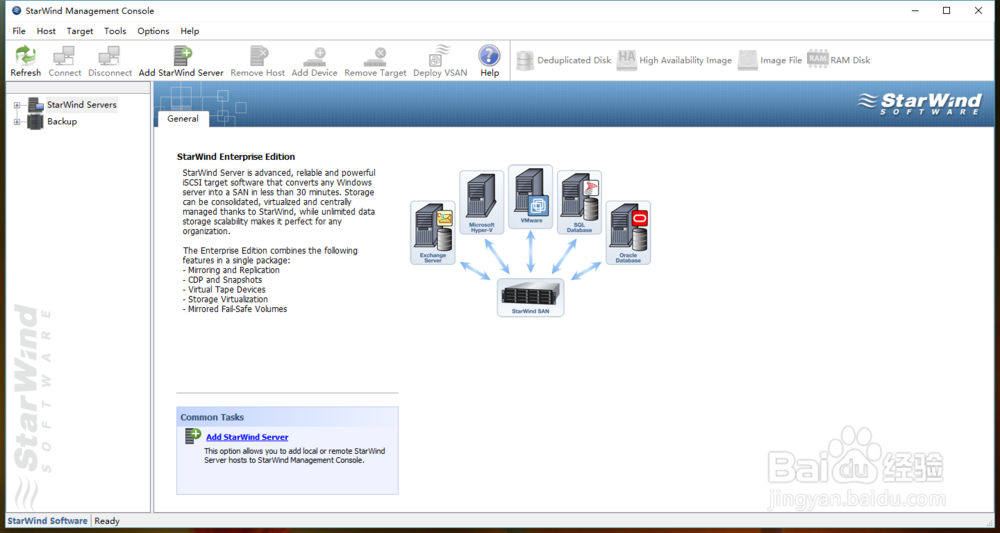
Task: Click the VMware diagram icon
Action: coord(531,196)
